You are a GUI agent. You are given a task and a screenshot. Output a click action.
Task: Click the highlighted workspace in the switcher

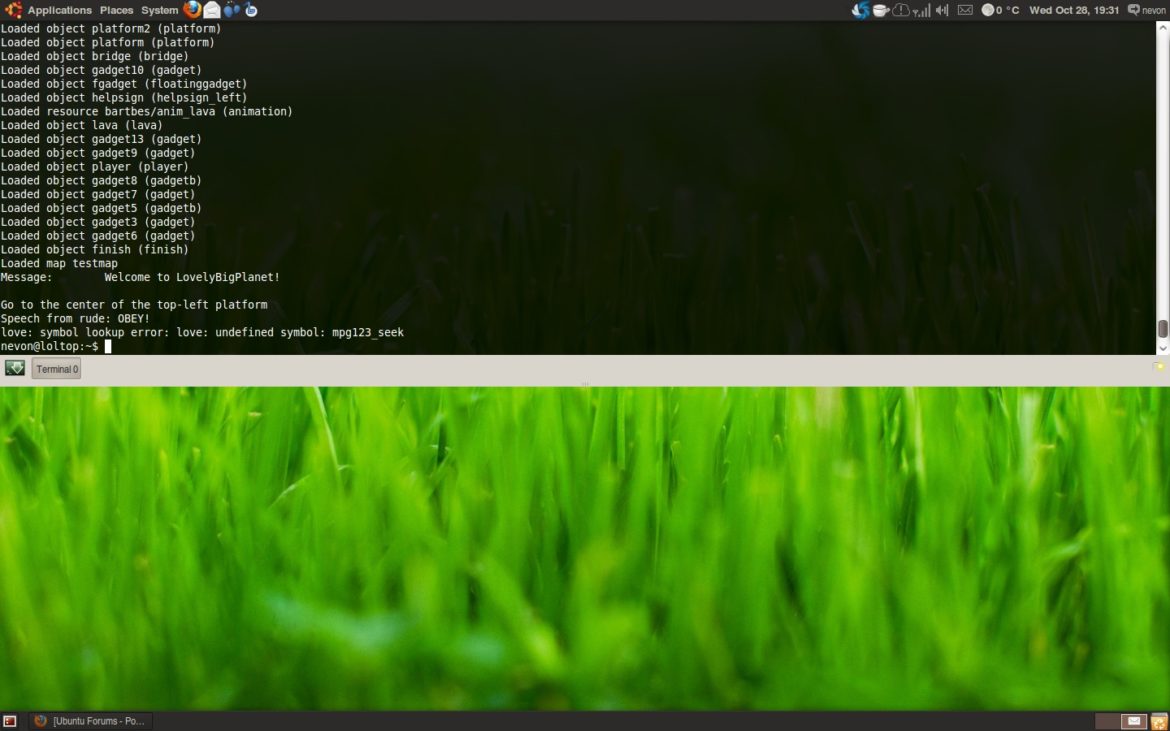click(1134, 720)
